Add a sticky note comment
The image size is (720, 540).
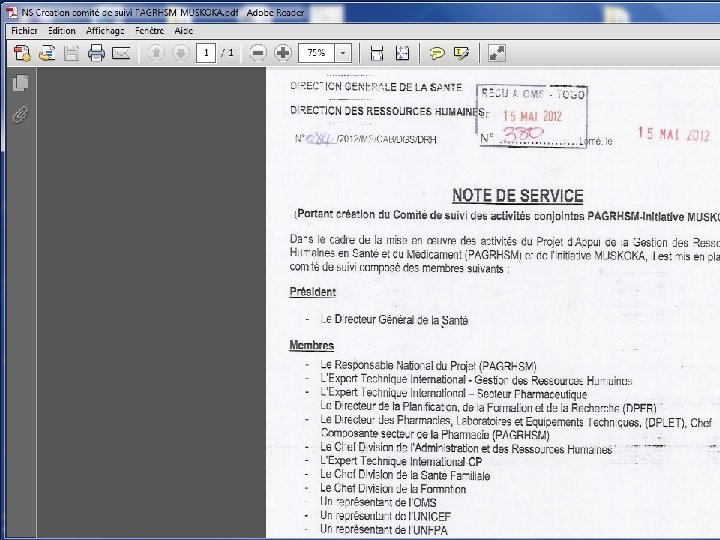pos(437,53)
